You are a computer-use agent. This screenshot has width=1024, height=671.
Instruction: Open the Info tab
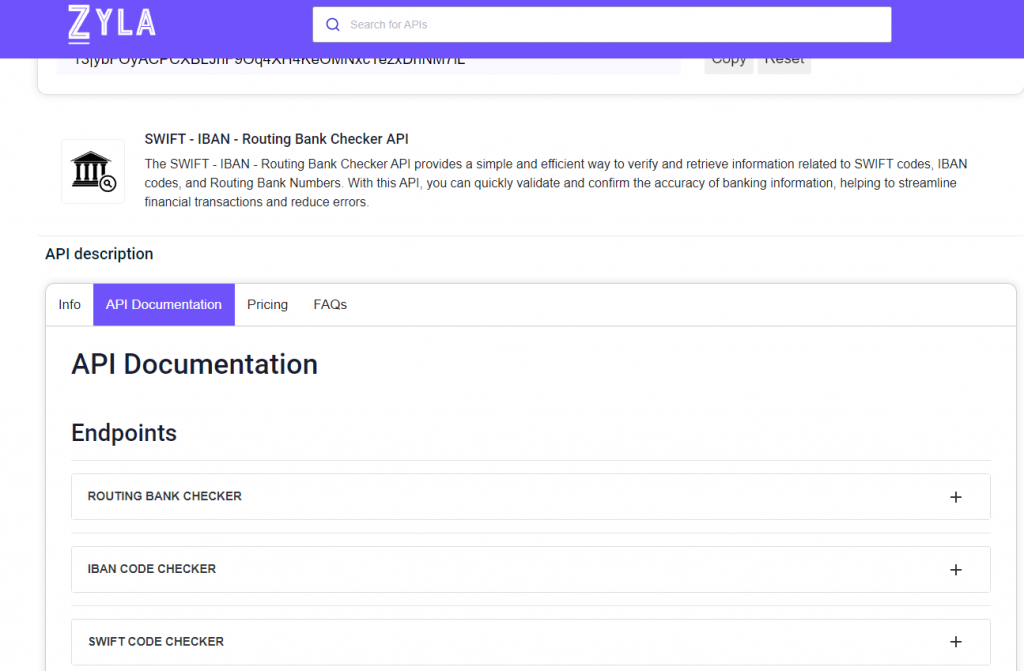click(x=69, y=304)
